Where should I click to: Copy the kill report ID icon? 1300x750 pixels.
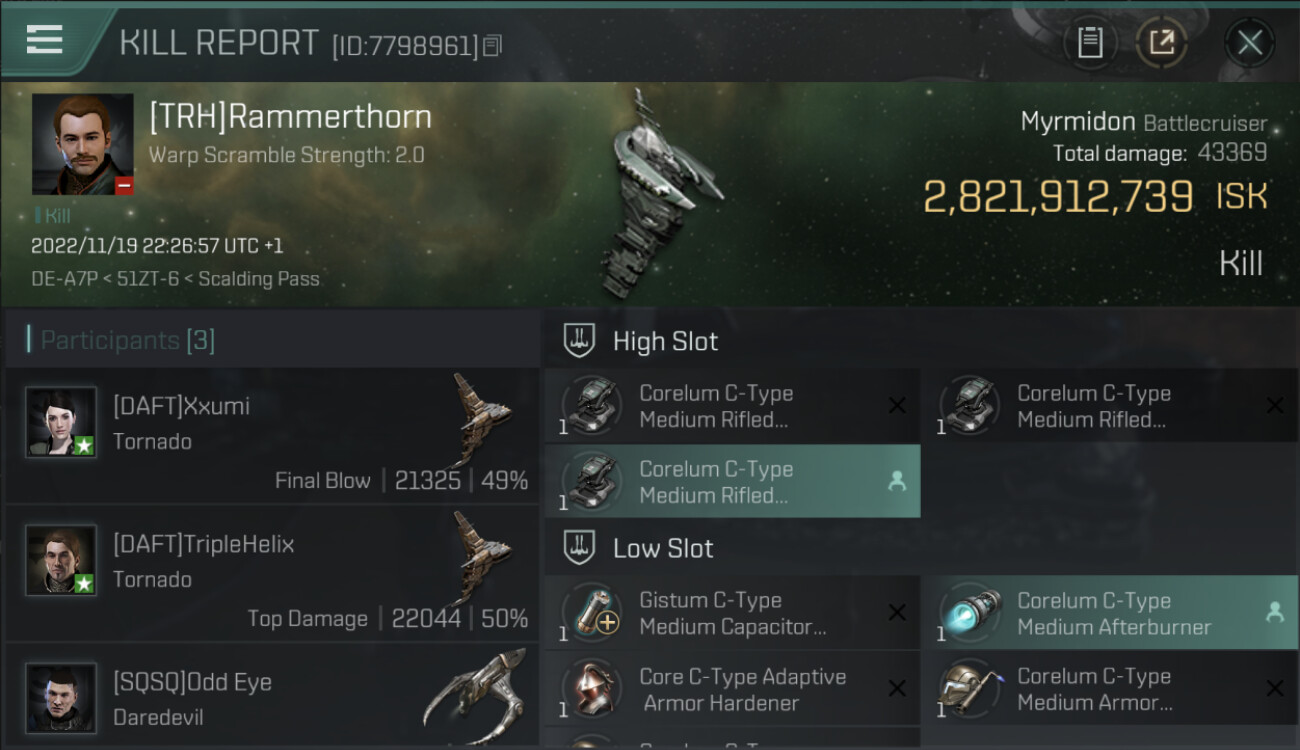[492, 45]
